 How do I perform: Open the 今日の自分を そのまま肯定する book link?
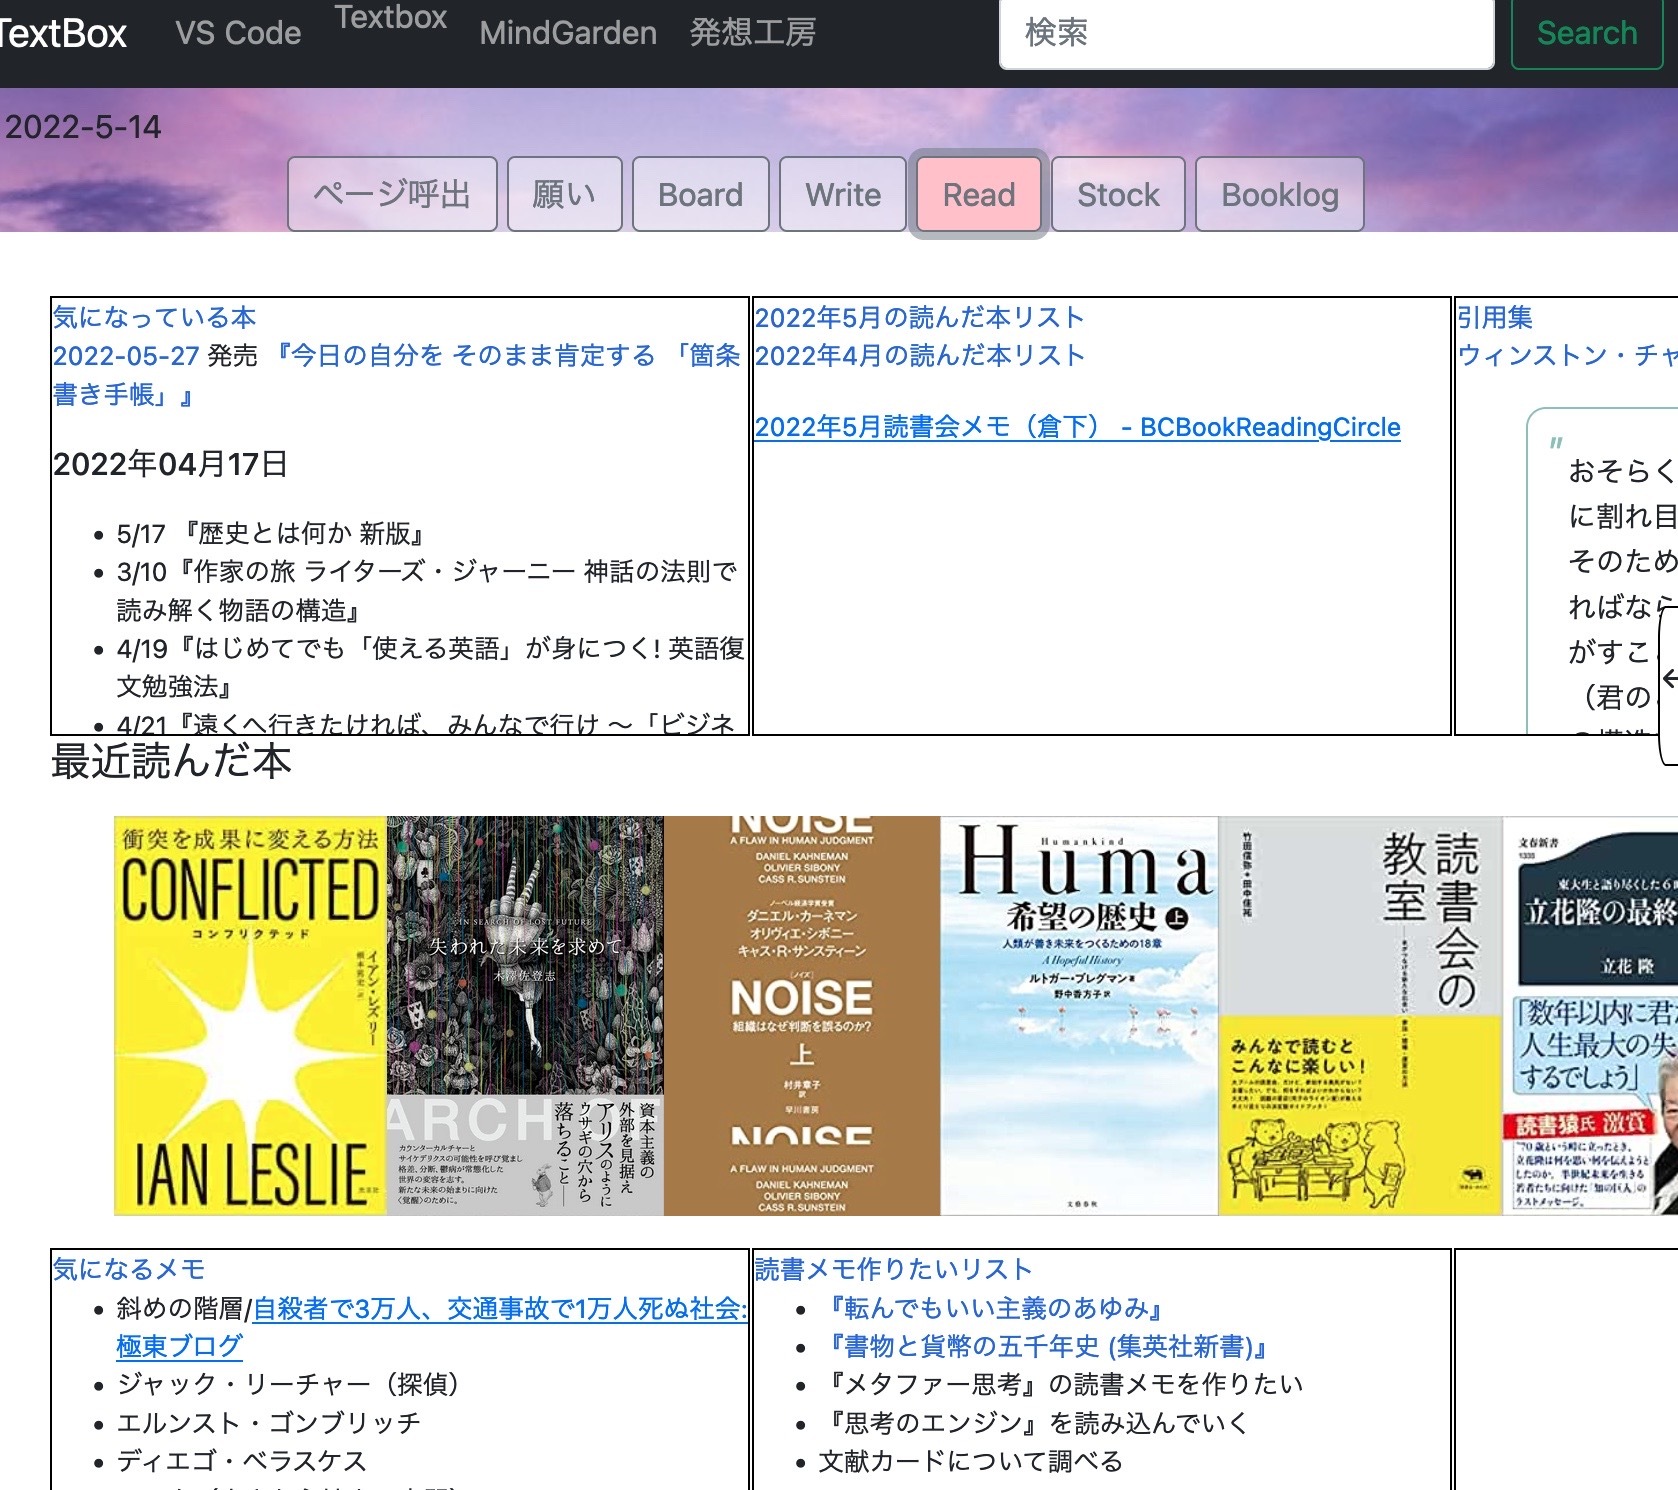[x=397, y=375]
